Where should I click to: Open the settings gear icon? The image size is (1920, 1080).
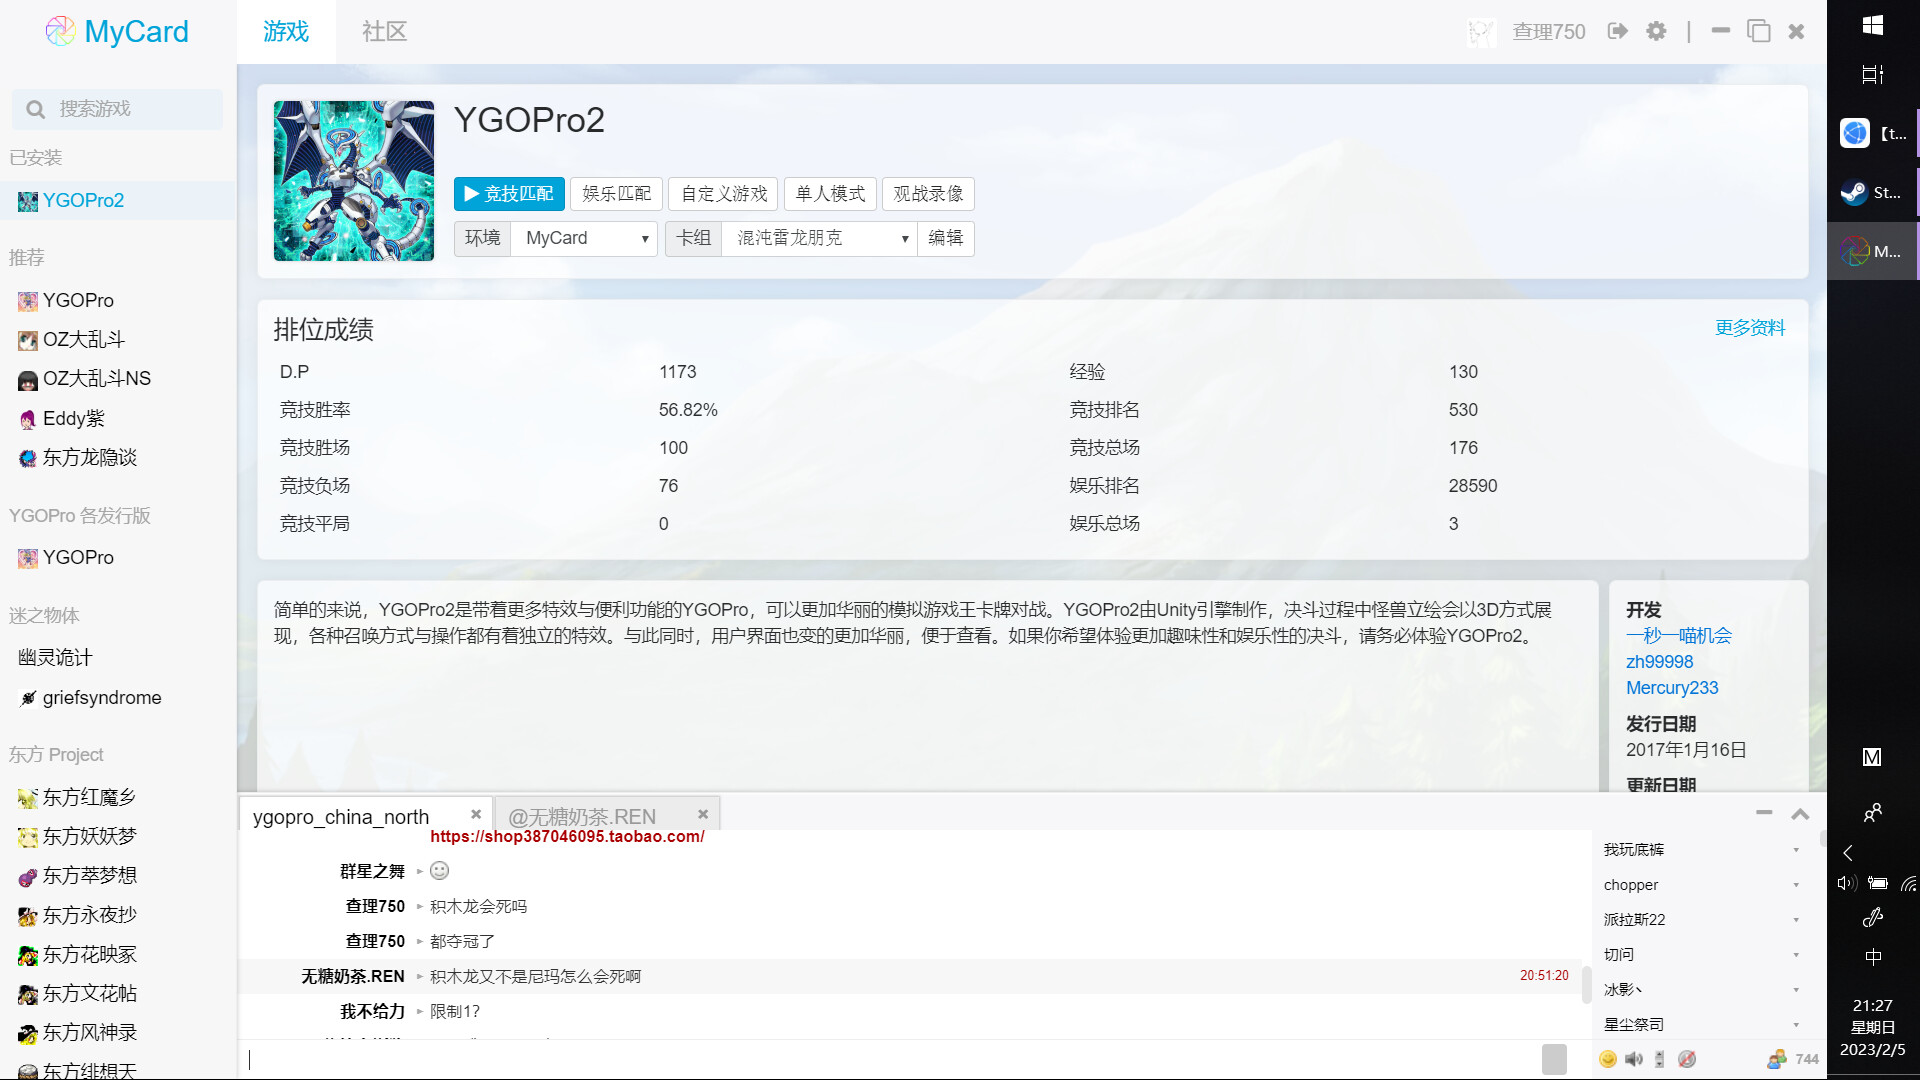(1656, 31)
